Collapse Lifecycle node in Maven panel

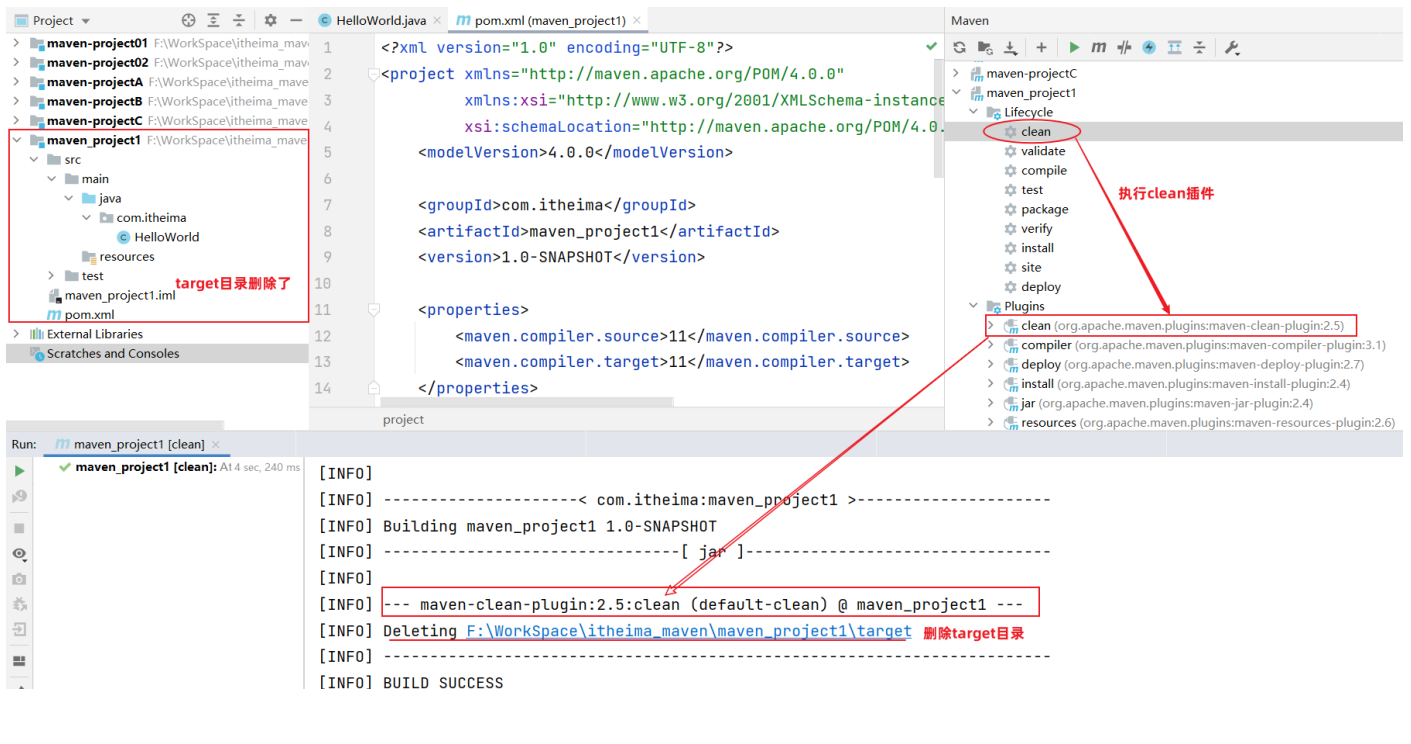coord(974,112)
